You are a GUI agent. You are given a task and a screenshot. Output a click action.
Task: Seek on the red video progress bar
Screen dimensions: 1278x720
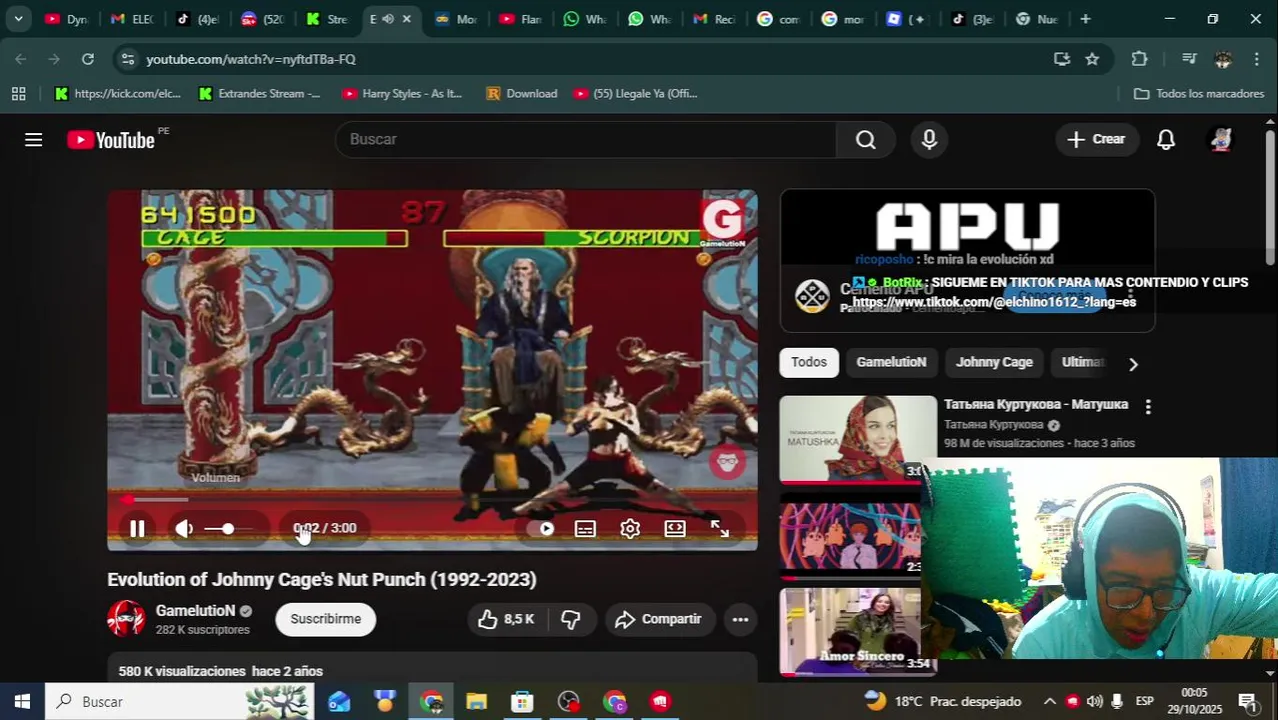432,499
